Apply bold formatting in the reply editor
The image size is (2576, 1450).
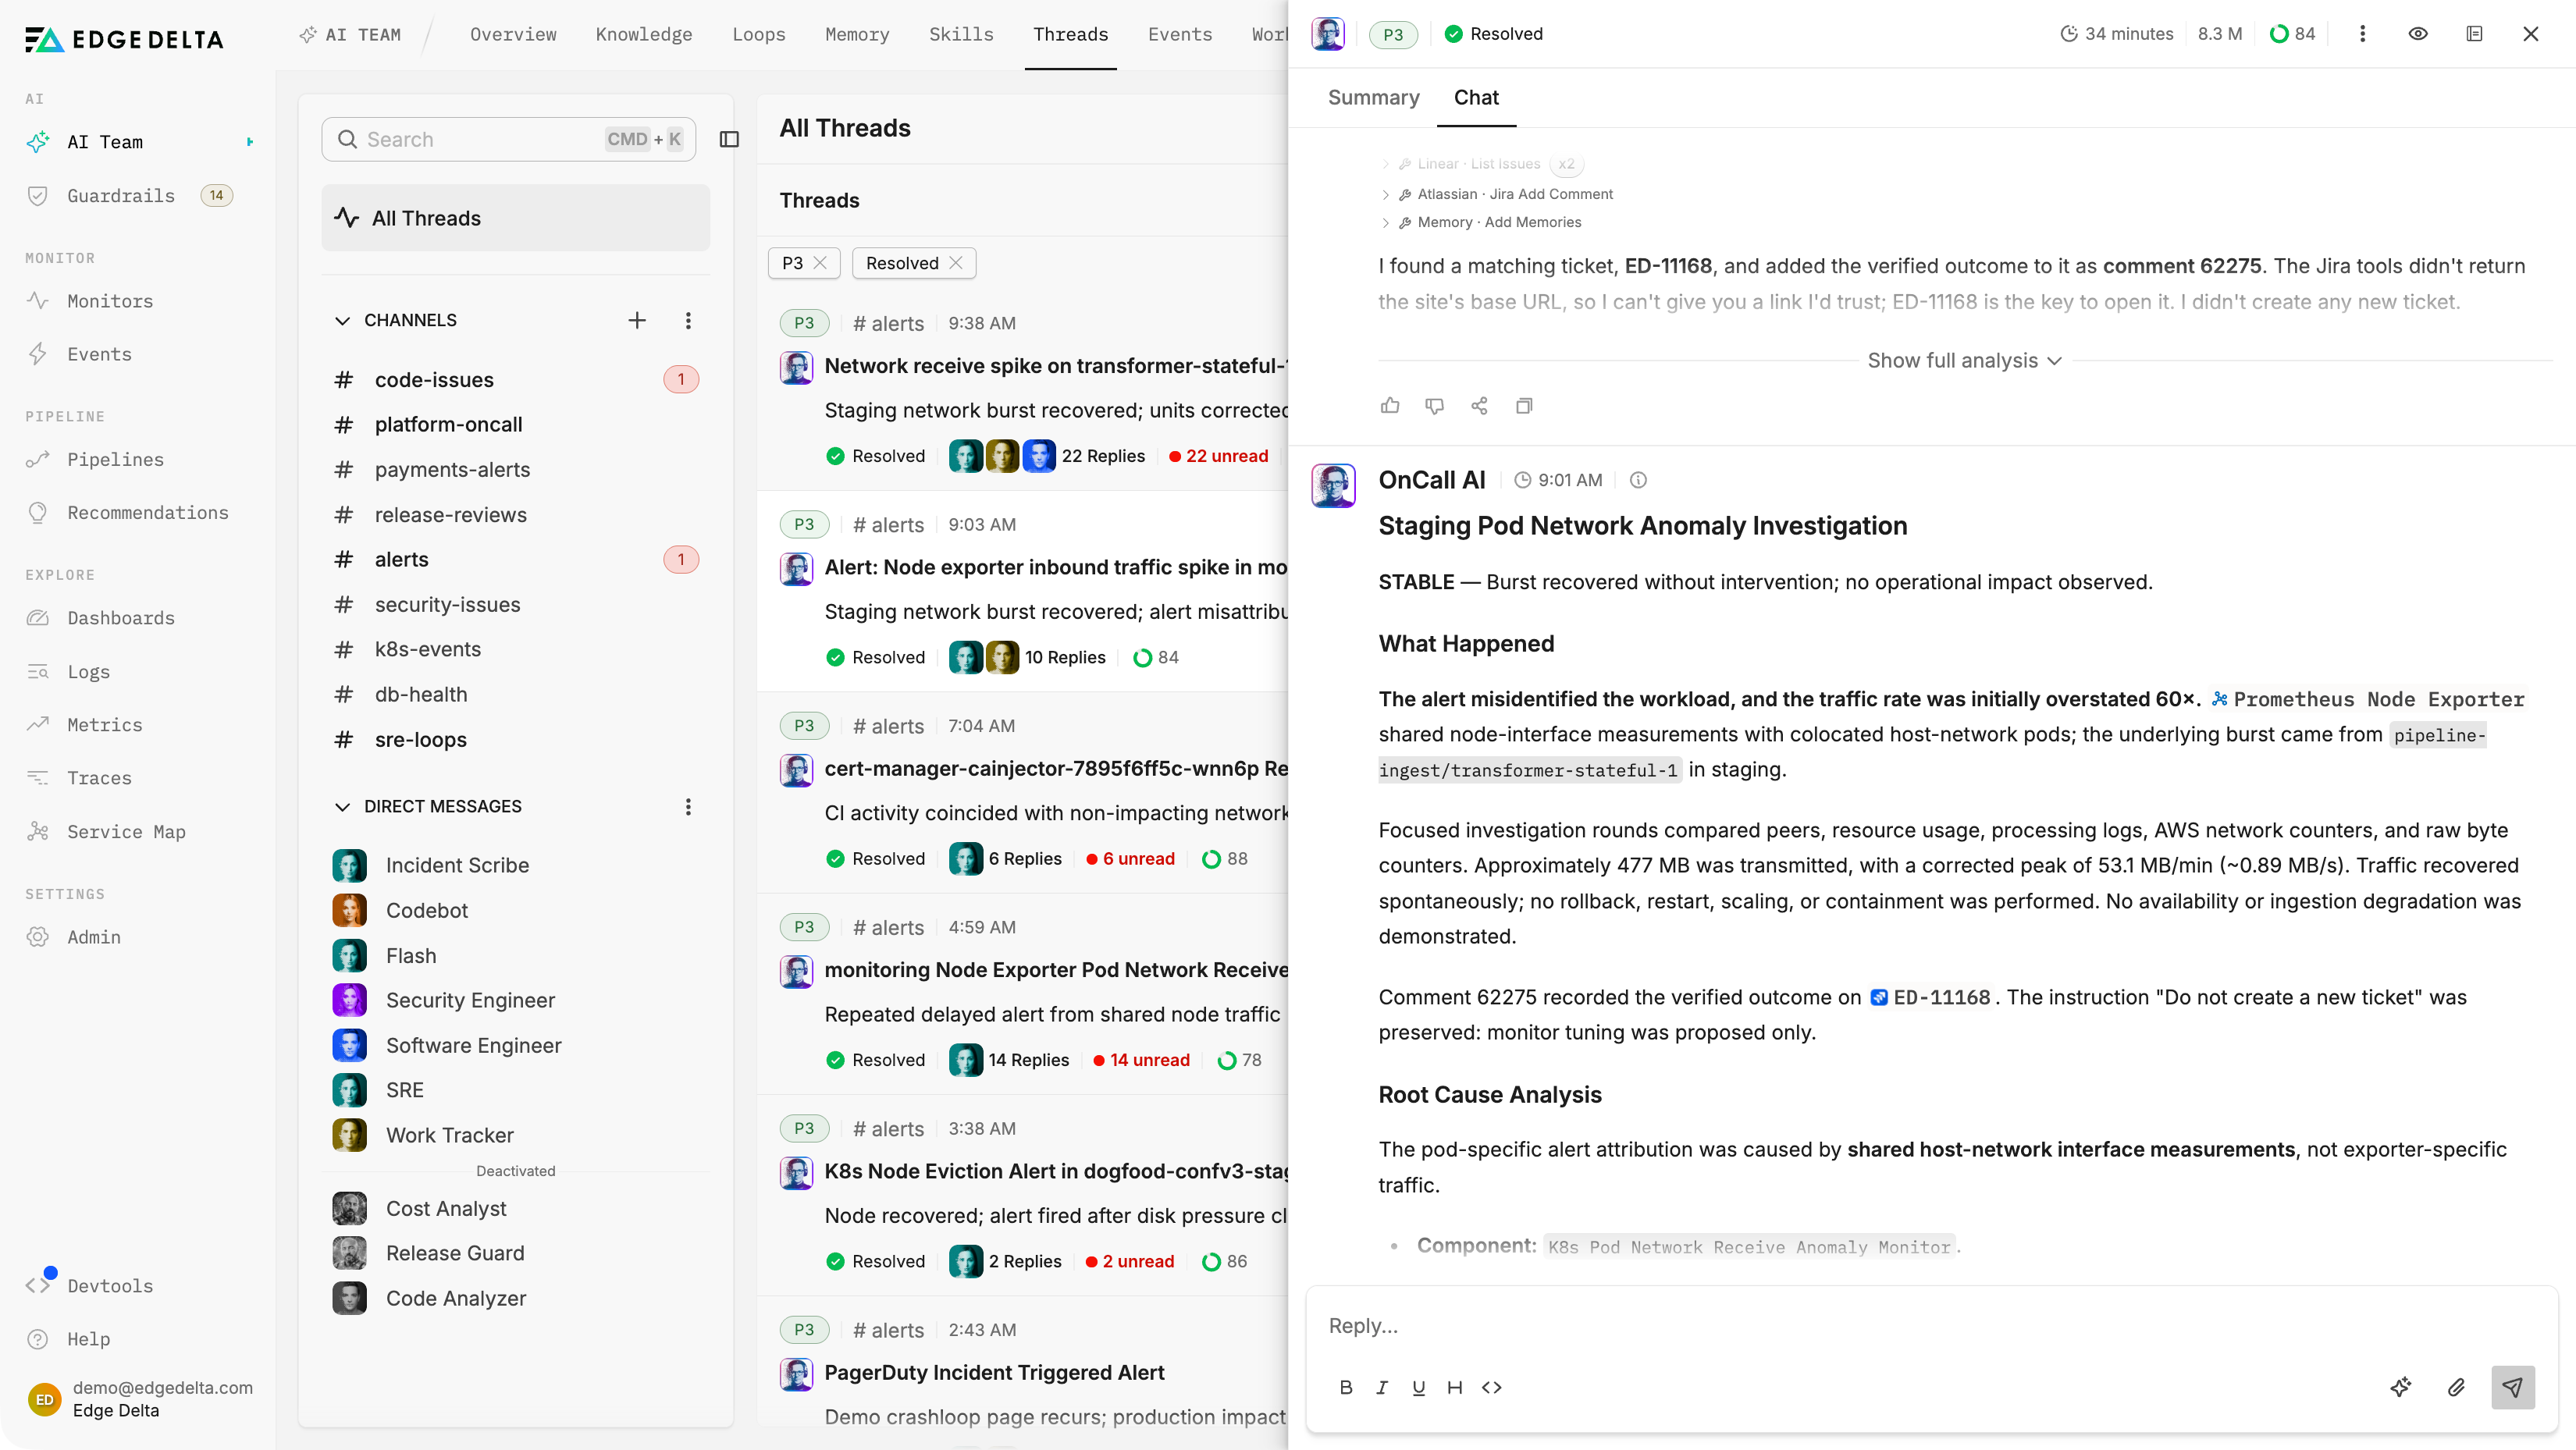pyautogui.click(x=1346, y=1387)
